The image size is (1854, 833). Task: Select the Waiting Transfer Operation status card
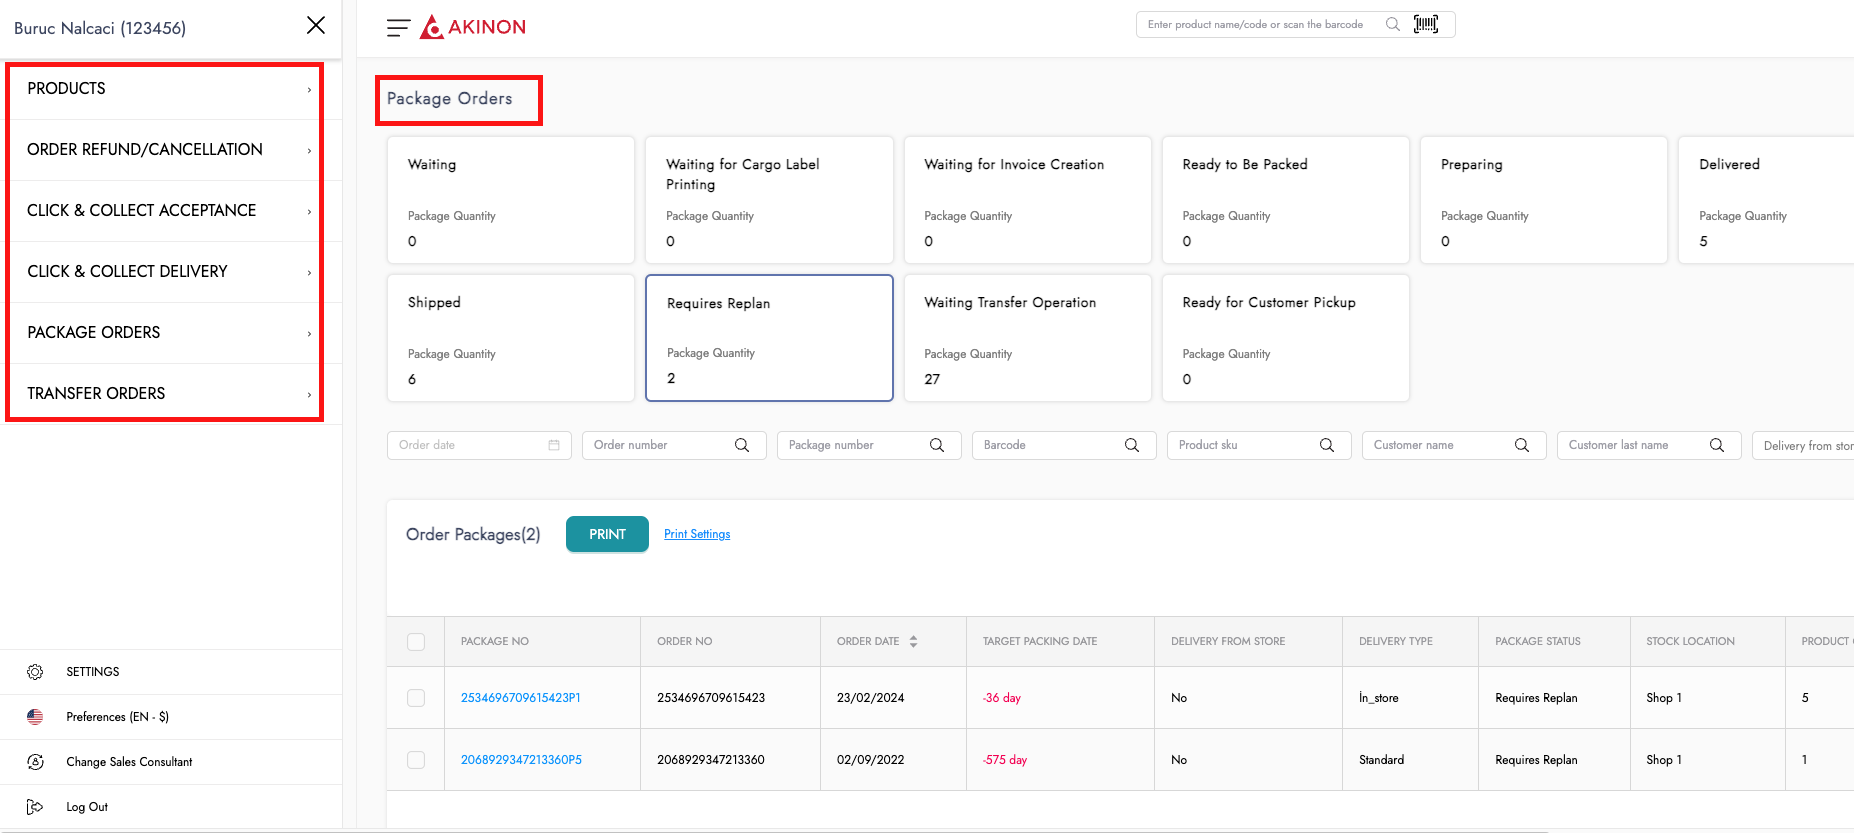[x=1027, y=338]
